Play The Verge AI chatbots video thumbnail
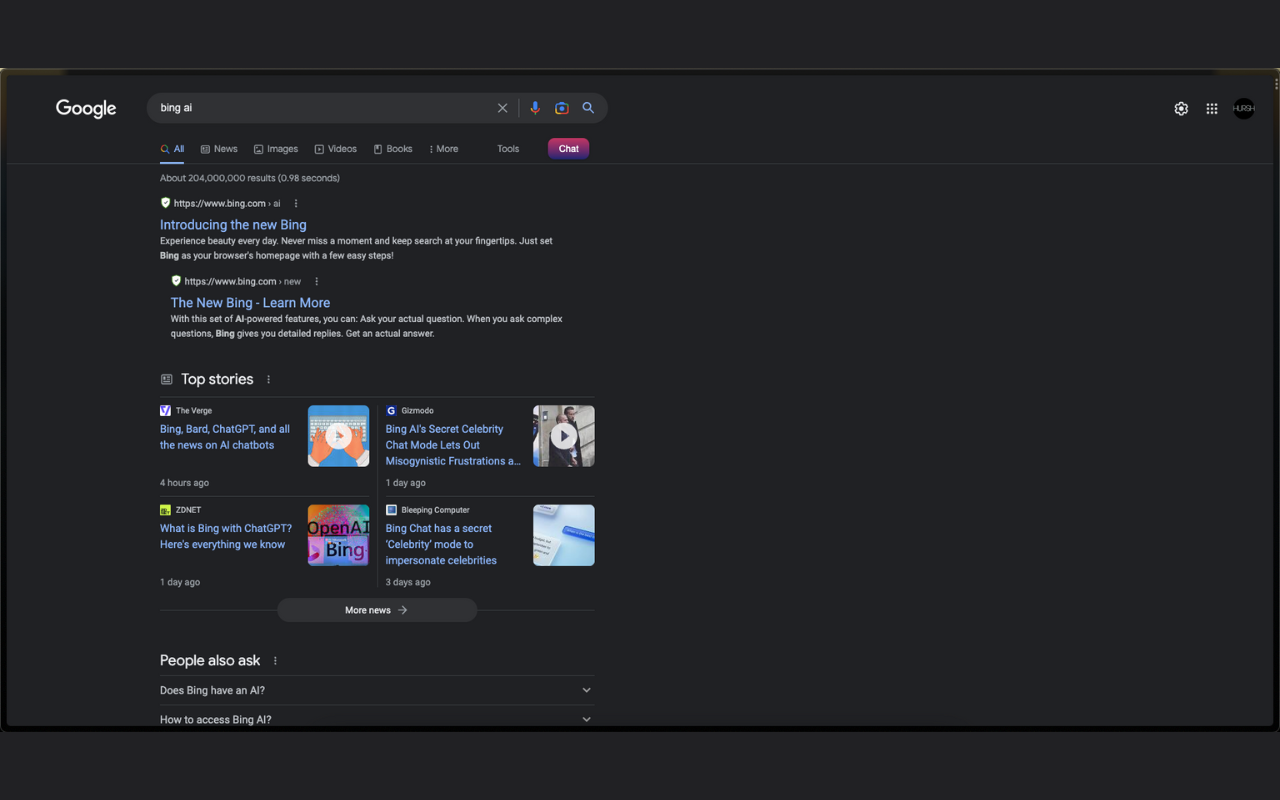This screenshot has height=800, width=1280. tap(338, 436)
